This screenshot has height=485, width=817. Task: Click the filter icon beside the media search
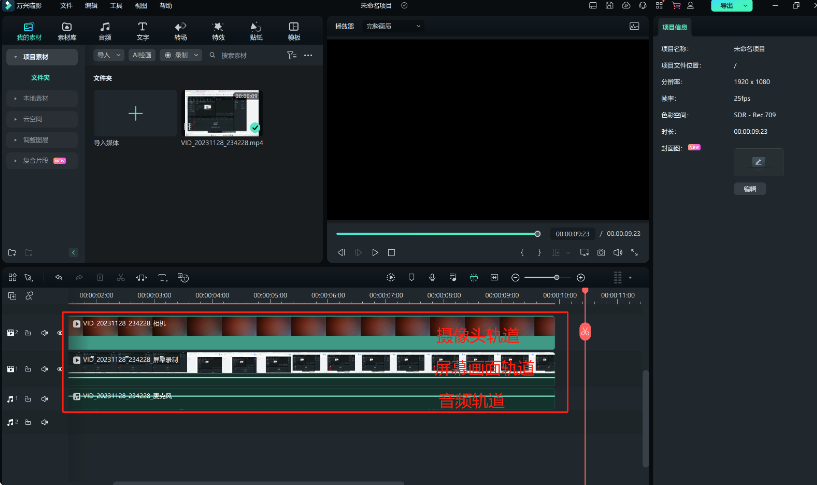click(291, 55)
